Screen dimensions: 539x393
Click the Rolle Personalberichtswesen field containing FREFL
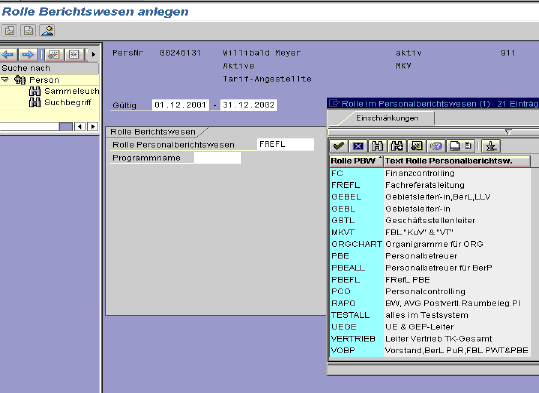click(x=285, y=144)
